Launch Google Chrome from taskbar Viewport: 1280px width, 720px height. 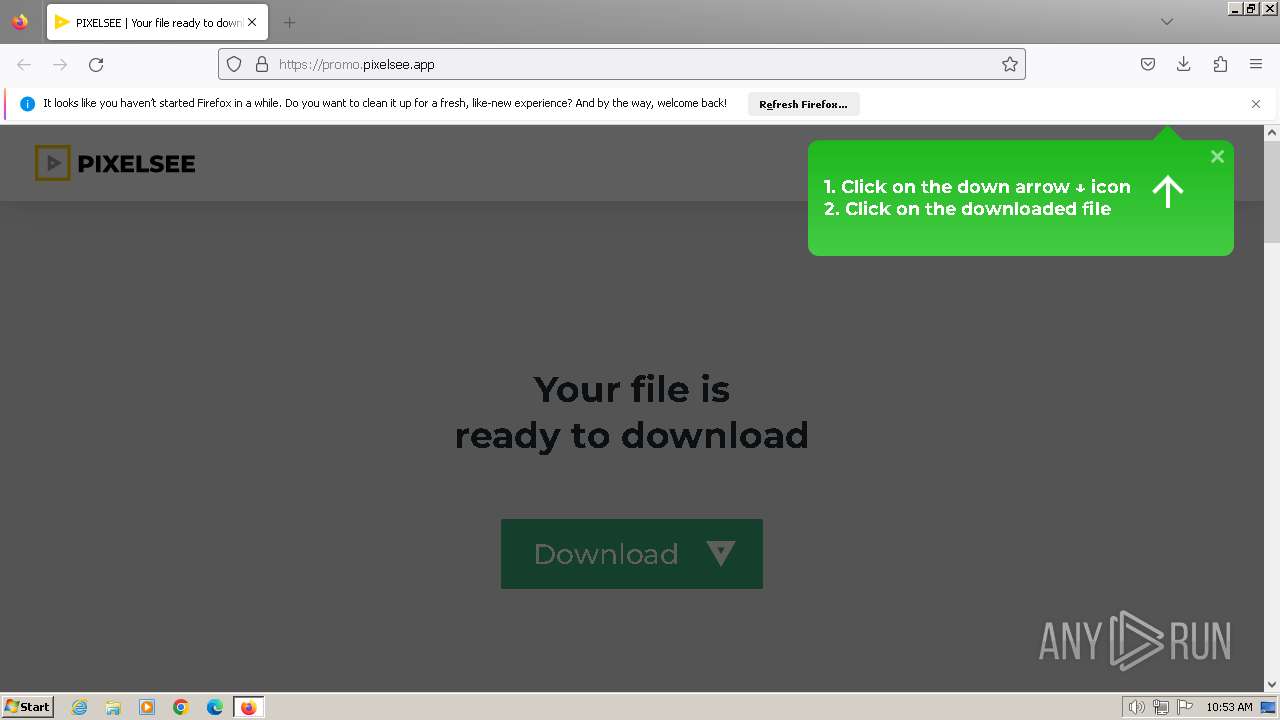(x=181, y=707)
